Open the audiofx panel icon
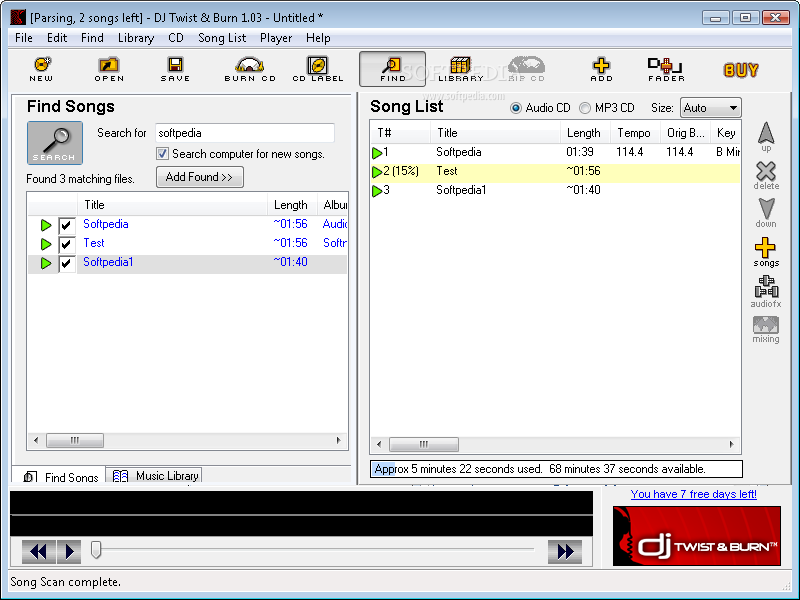Screen dimensions: 800x600 click(766, 291)
